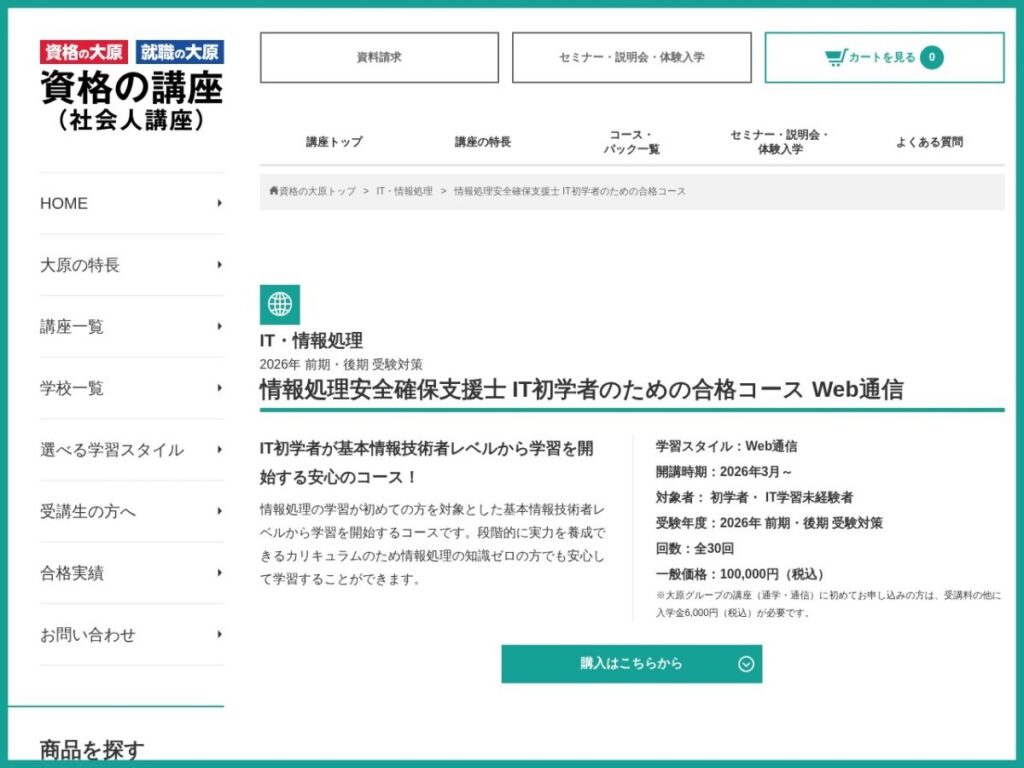Expand arrow beside 大原の特長
1024x768 pixels.
click(x=219, y=264)
